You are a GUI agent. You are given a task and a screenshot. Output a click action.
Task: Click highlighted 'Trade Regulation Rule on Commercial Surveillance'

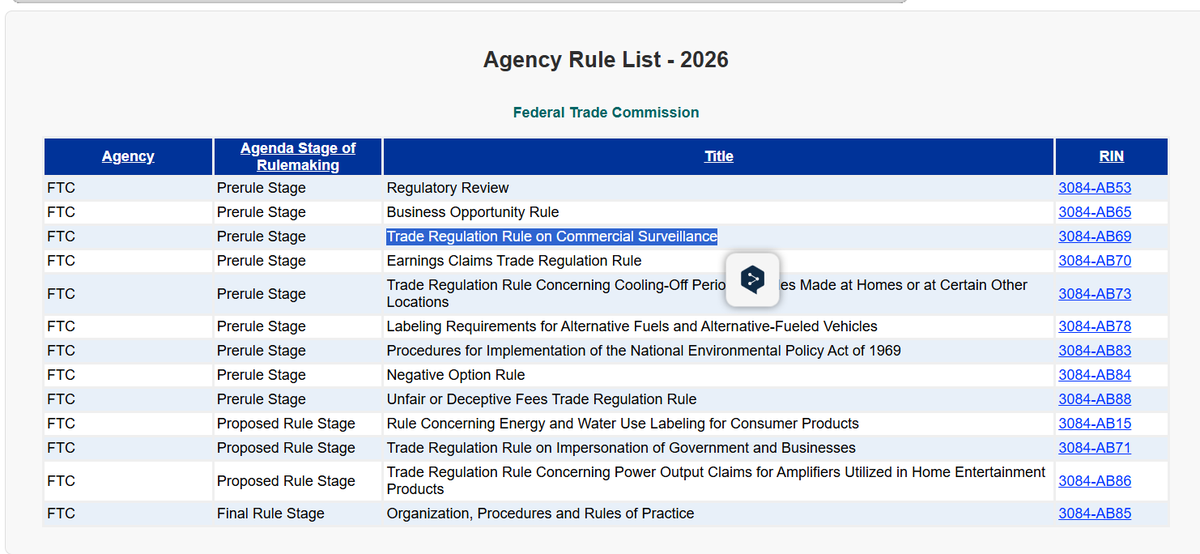[x=552, y=237]
